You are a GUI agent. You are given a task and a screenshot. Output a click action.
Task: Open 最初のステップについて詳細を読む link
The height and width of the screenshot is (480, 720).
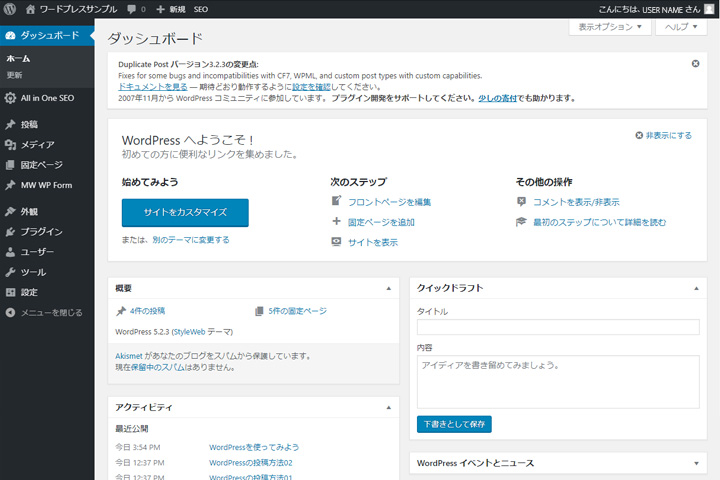(599, 222)
